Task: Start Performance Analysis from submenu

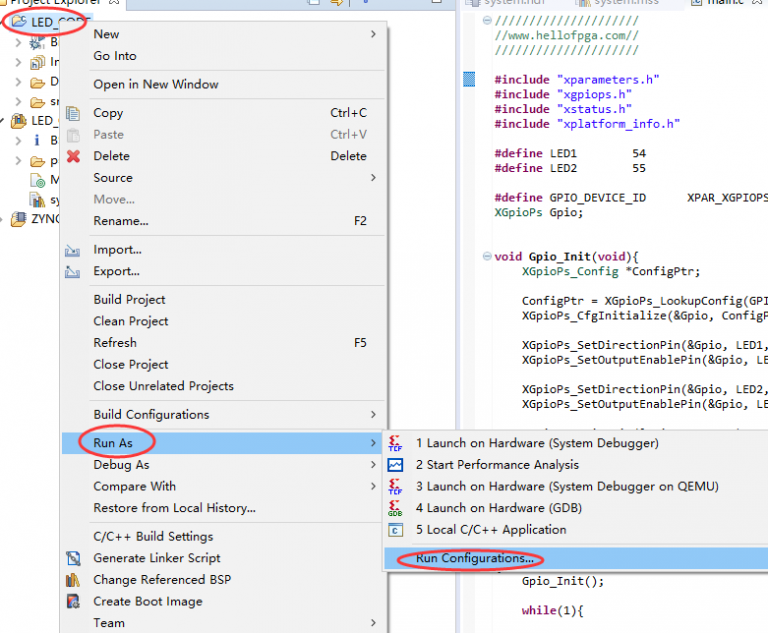Action: coord(497,465)
